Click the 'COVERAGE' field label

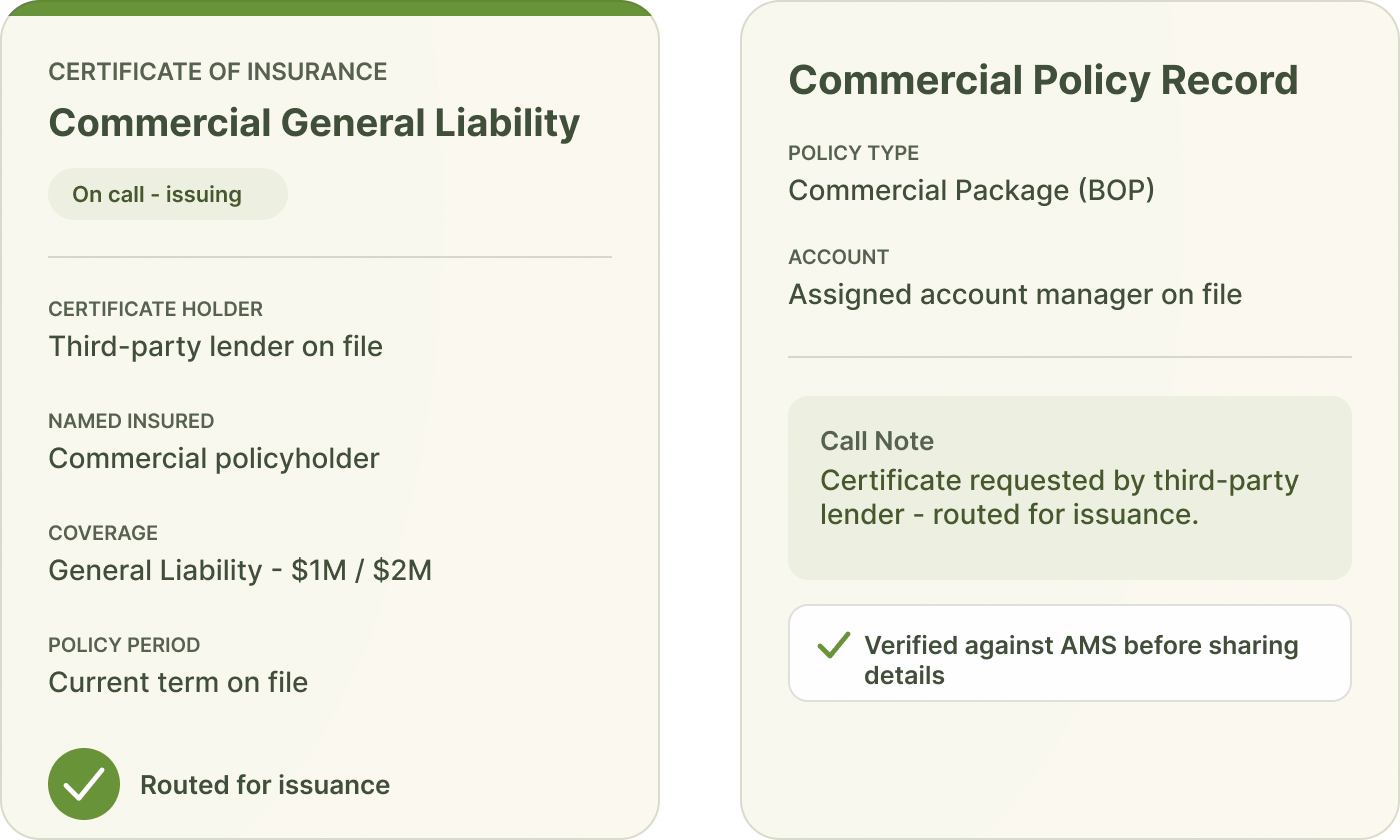pyautogui.click(x=103, y=533)
